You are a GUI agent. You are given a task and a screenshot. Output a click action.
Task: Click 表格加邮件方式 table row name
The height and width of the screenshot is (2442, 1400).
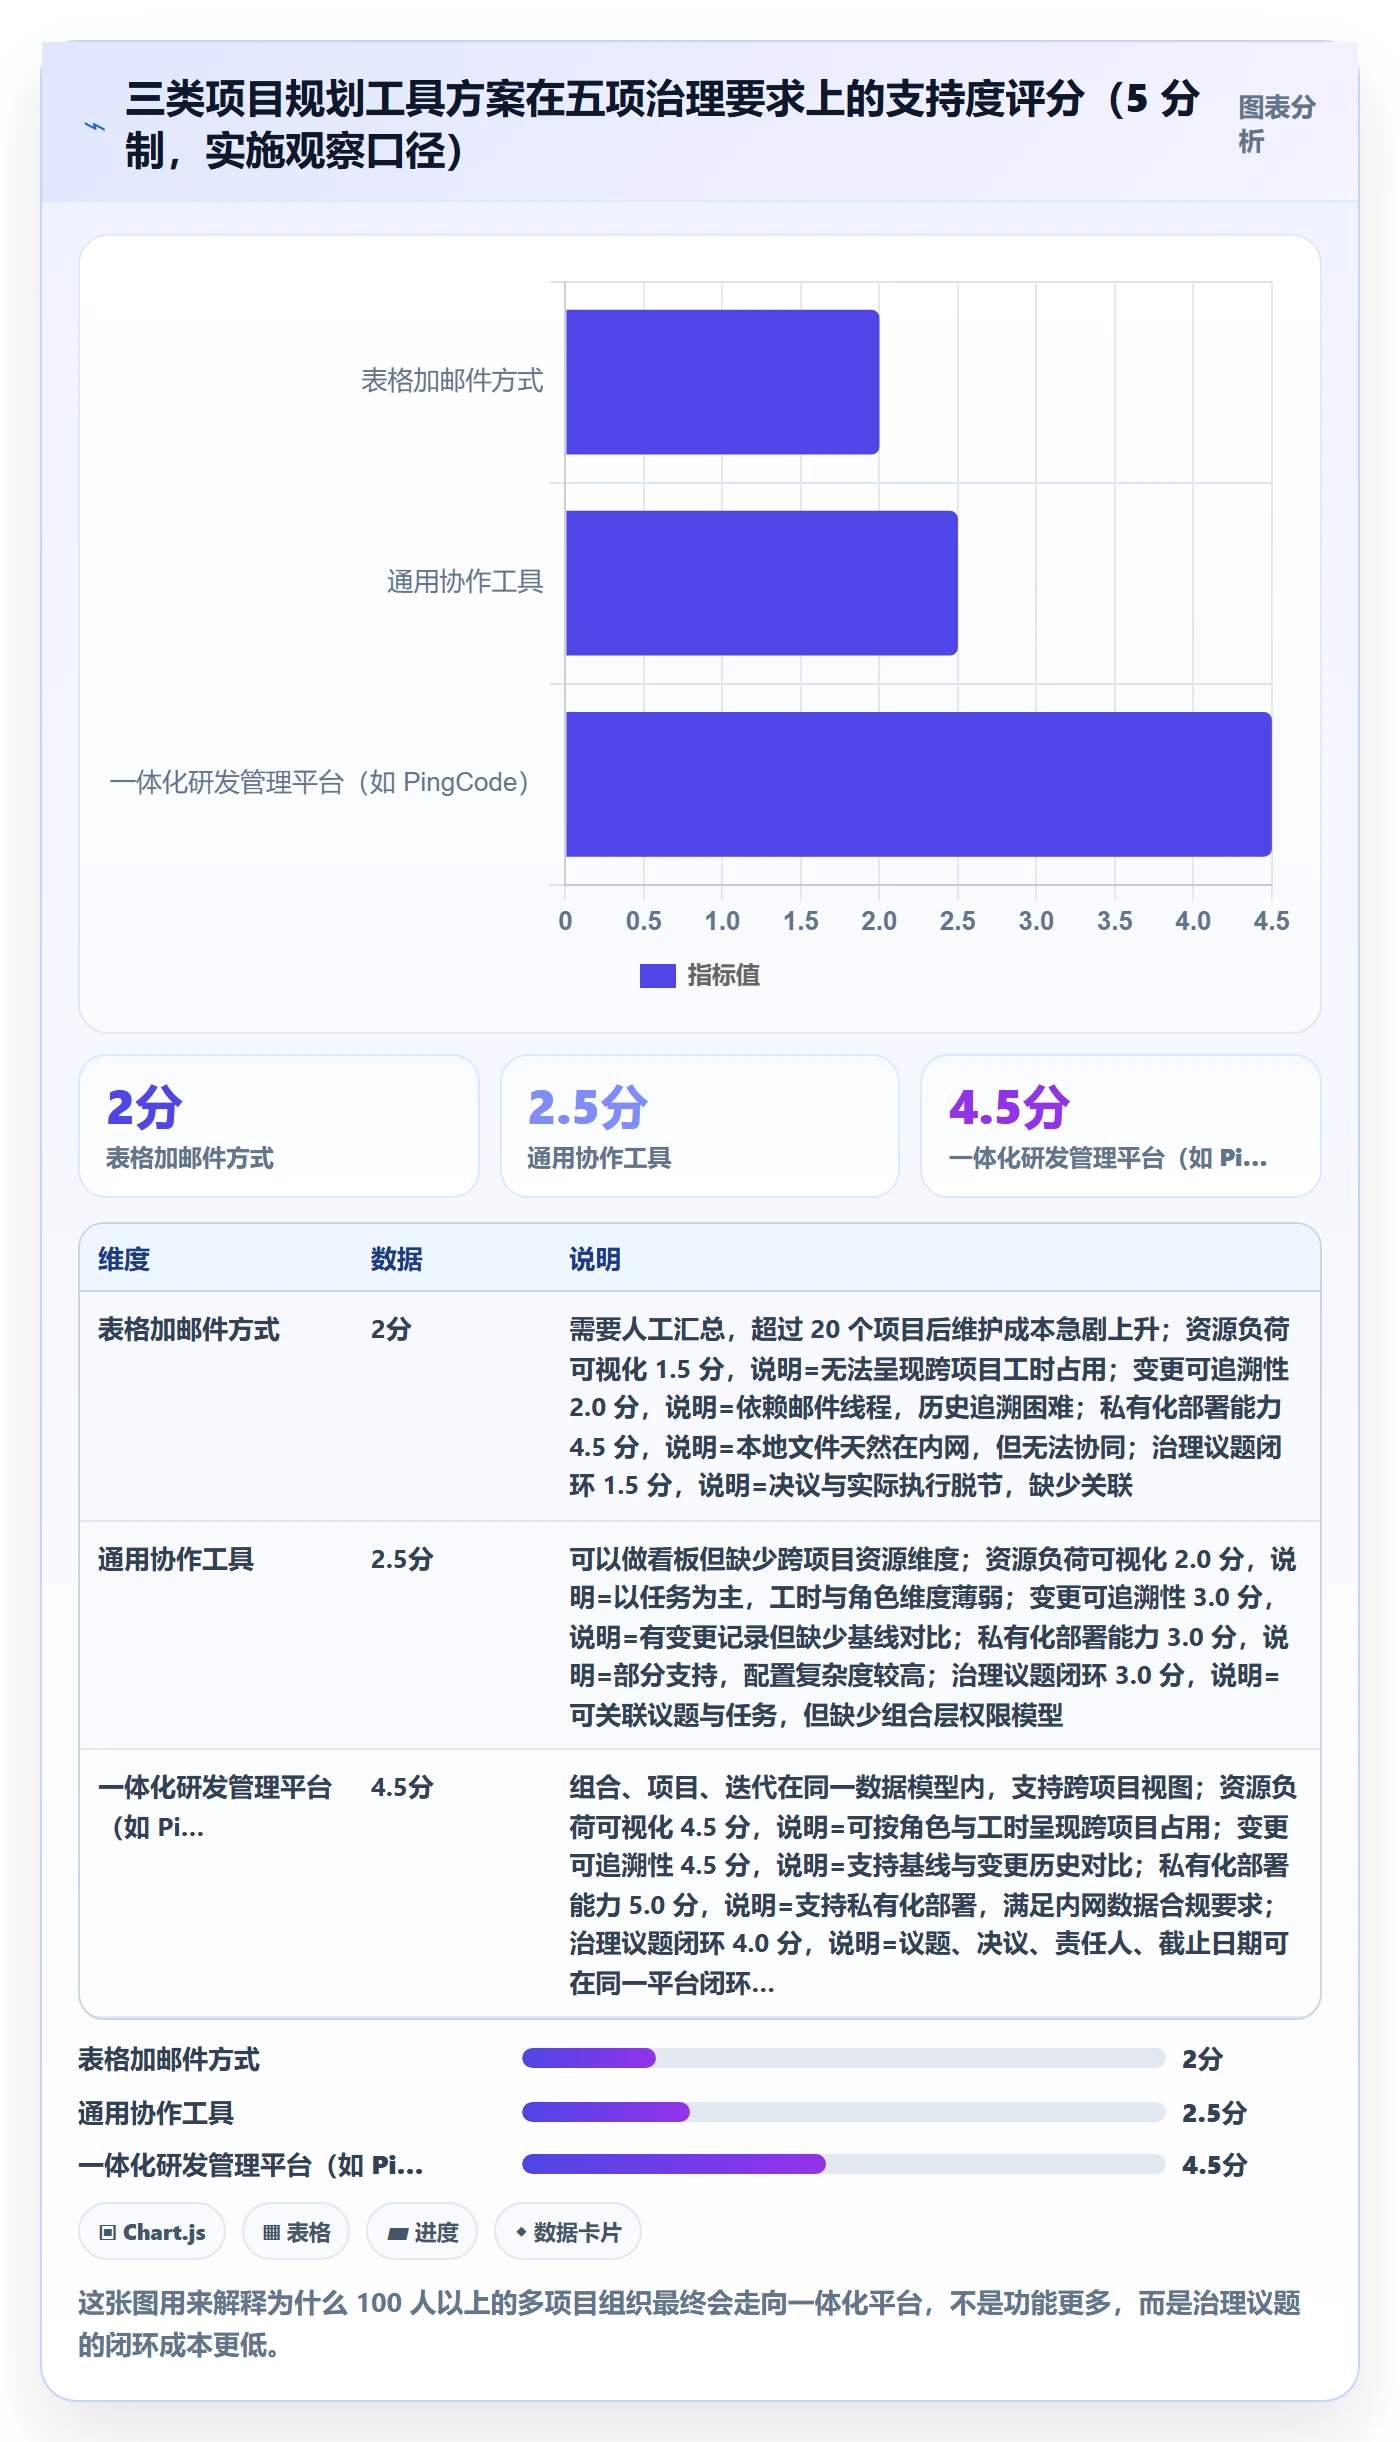[x=189, y=1329]
